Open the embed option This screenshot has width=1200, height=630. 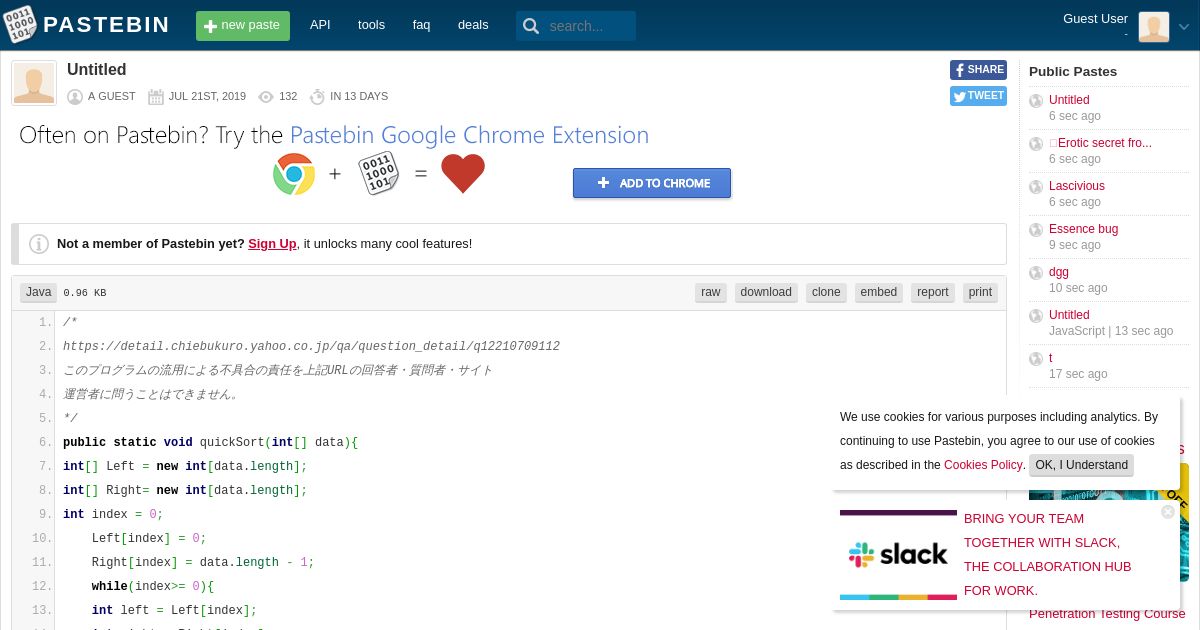coord(879,292)
